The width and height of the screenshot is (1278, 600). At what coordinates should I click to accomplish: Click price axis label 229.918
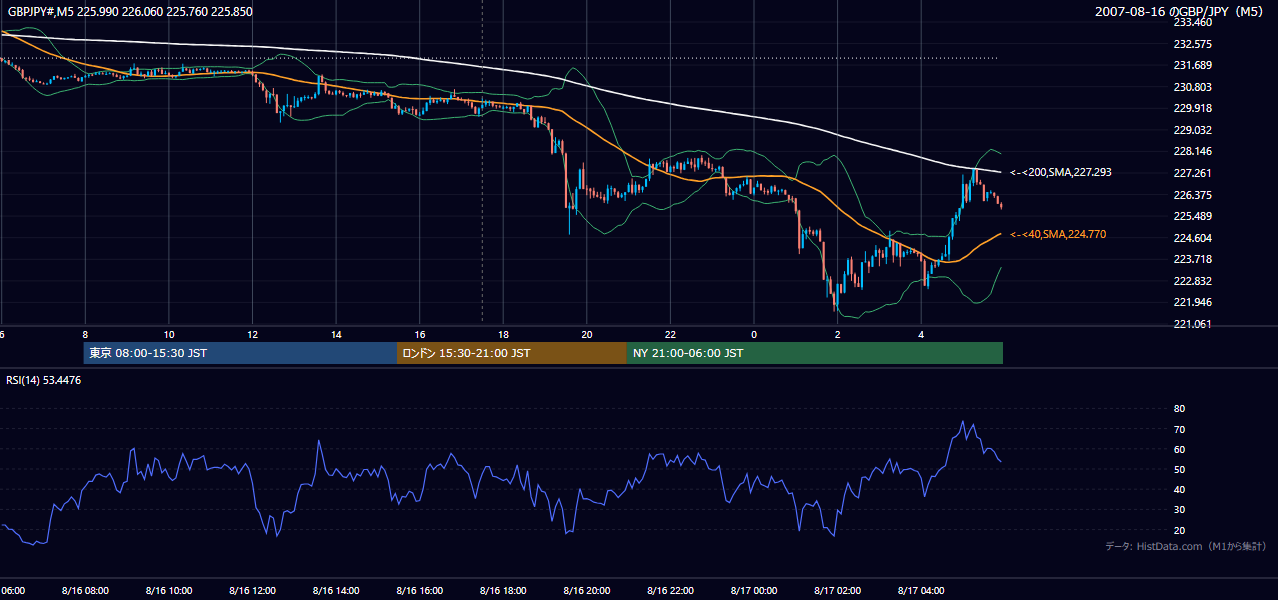(1193, 109)
